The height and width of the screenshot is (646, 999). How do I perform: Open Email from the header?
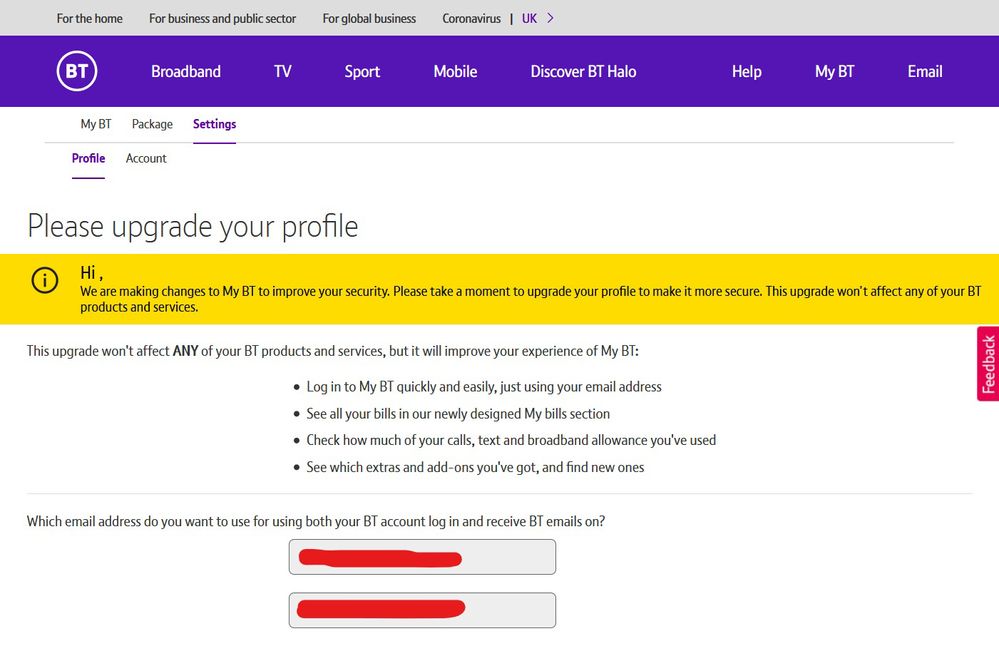point(925,71)
